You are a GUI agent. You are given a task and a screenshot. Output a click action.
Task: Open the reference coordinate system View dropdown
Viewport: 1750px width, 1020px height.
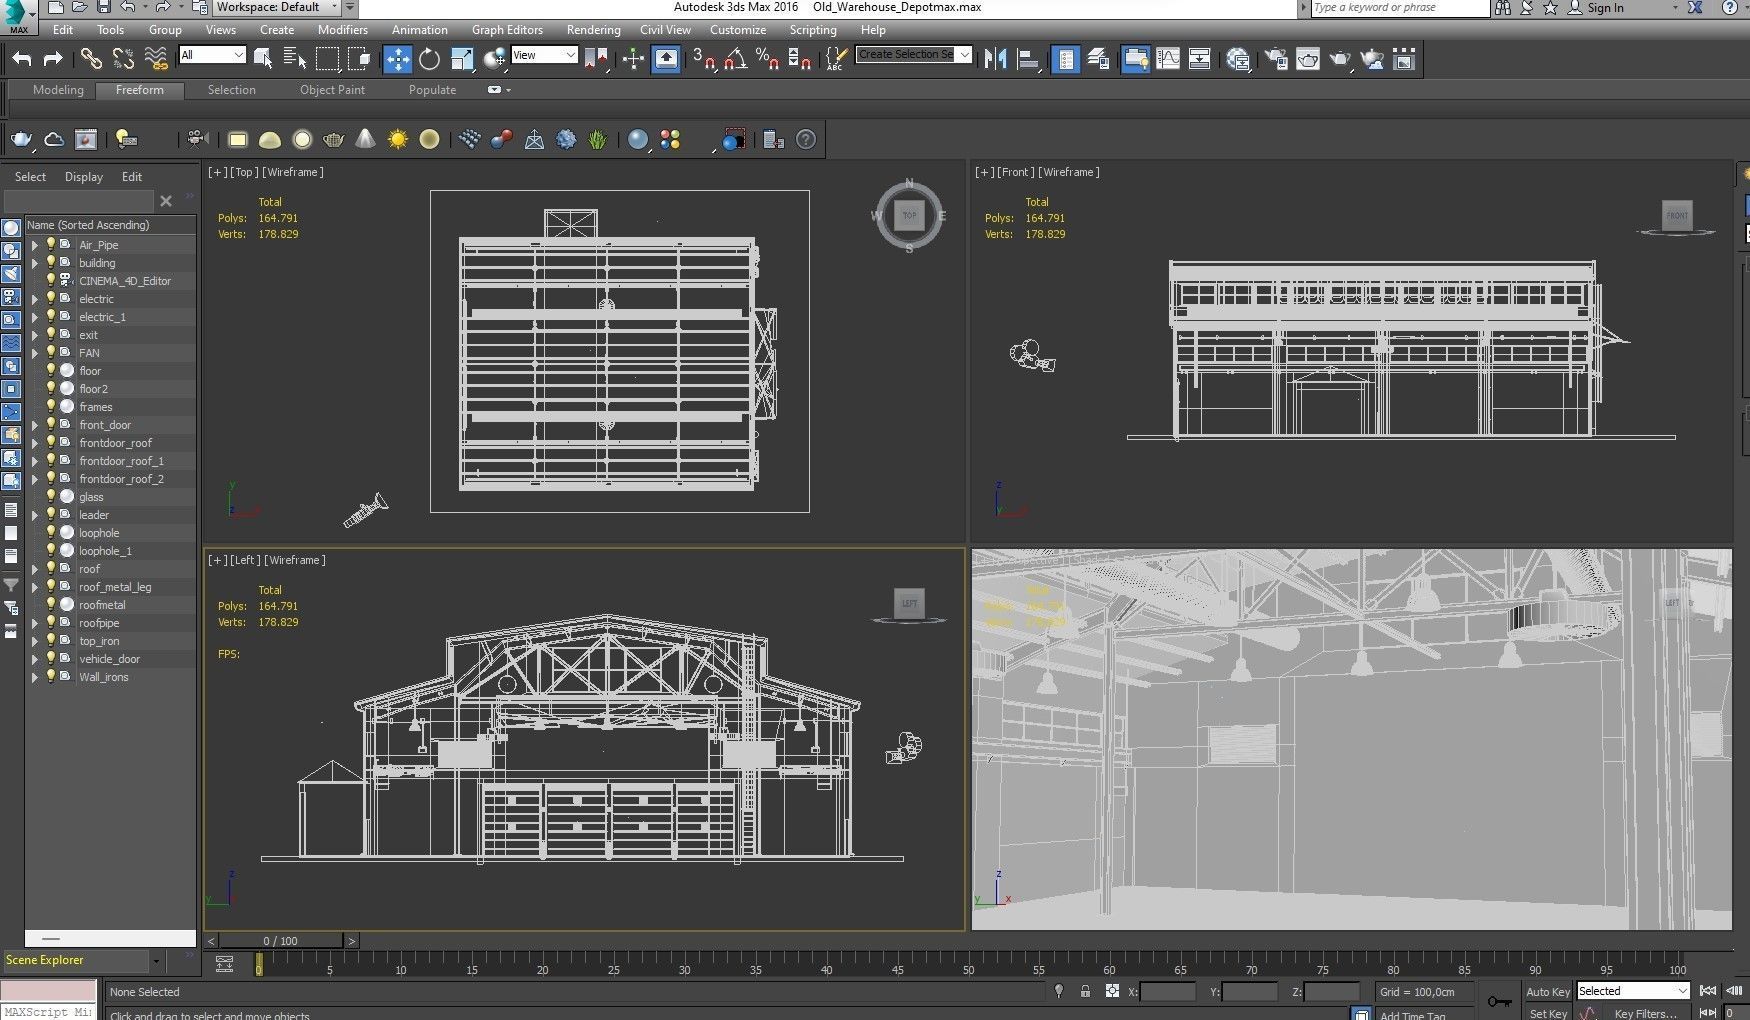click(544, 55)
